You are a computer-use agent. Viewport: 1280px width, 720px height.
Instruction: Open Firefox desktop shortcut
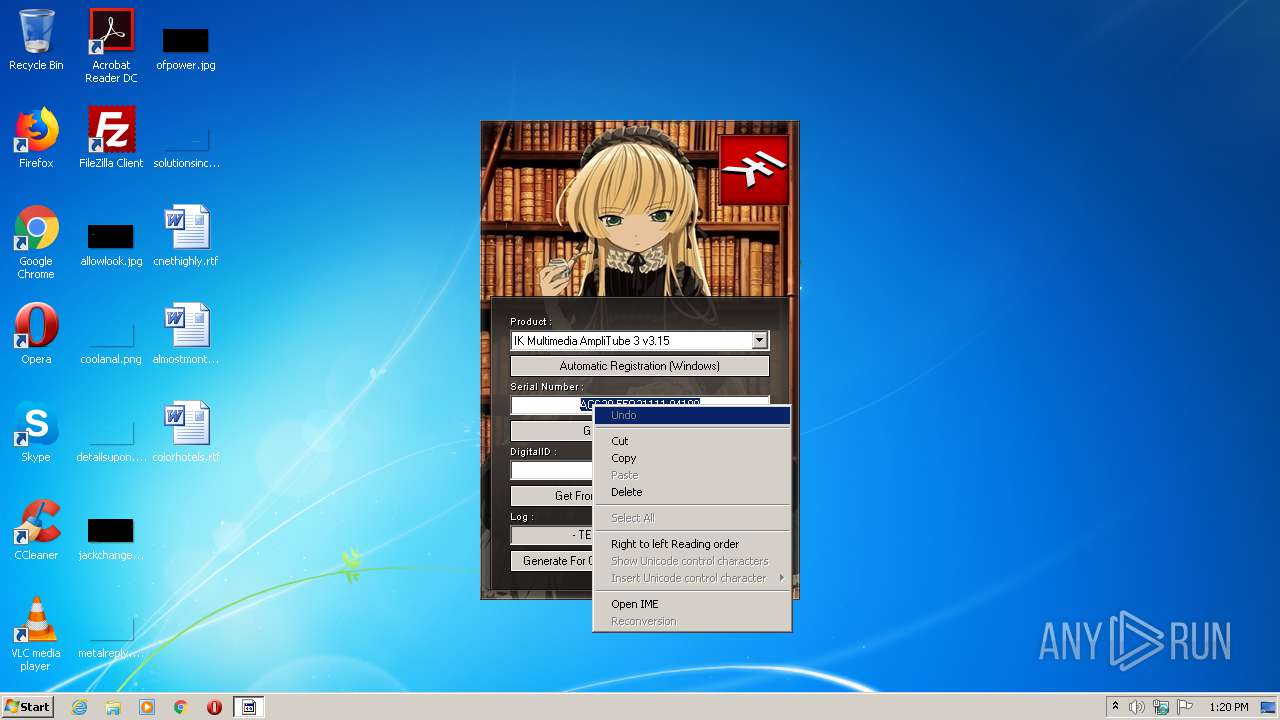[x=36, y=138]
